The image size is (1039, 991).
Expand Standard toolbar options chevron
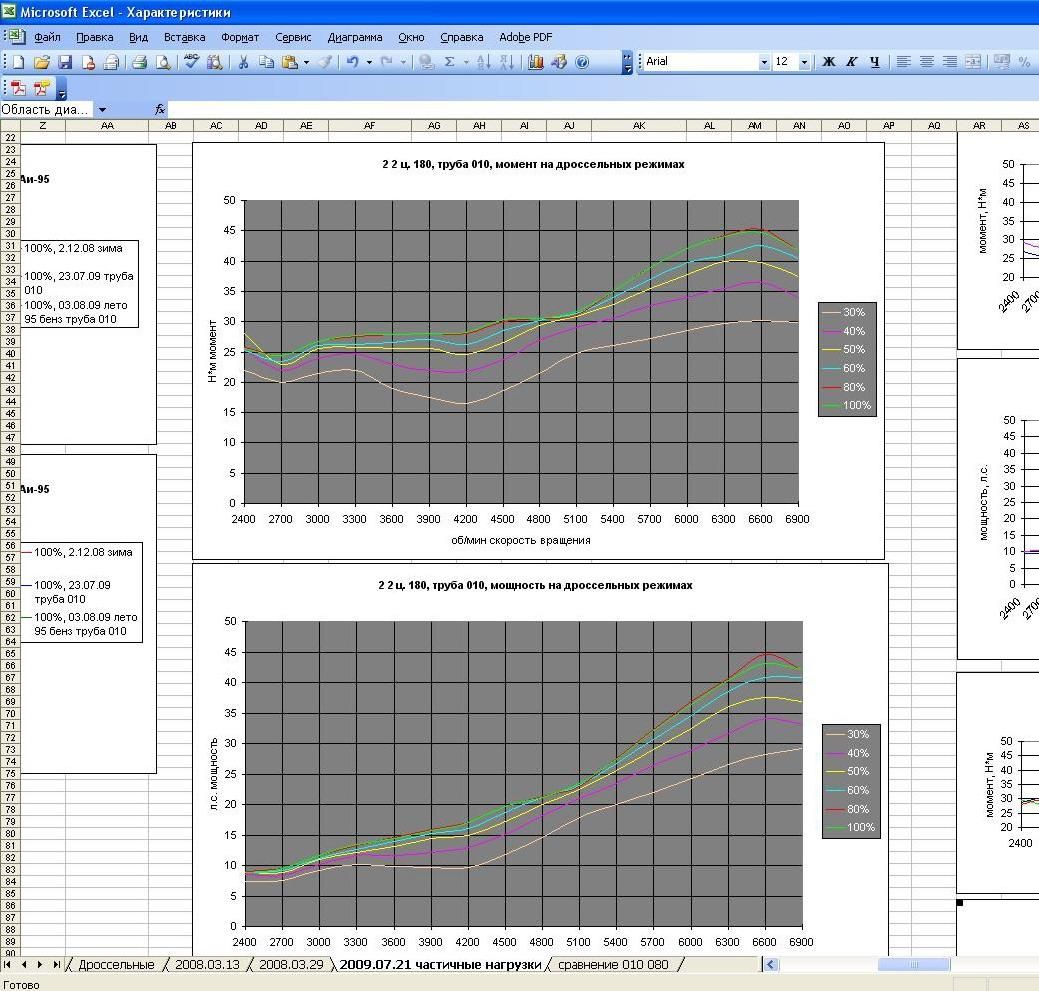click(628, 62)
